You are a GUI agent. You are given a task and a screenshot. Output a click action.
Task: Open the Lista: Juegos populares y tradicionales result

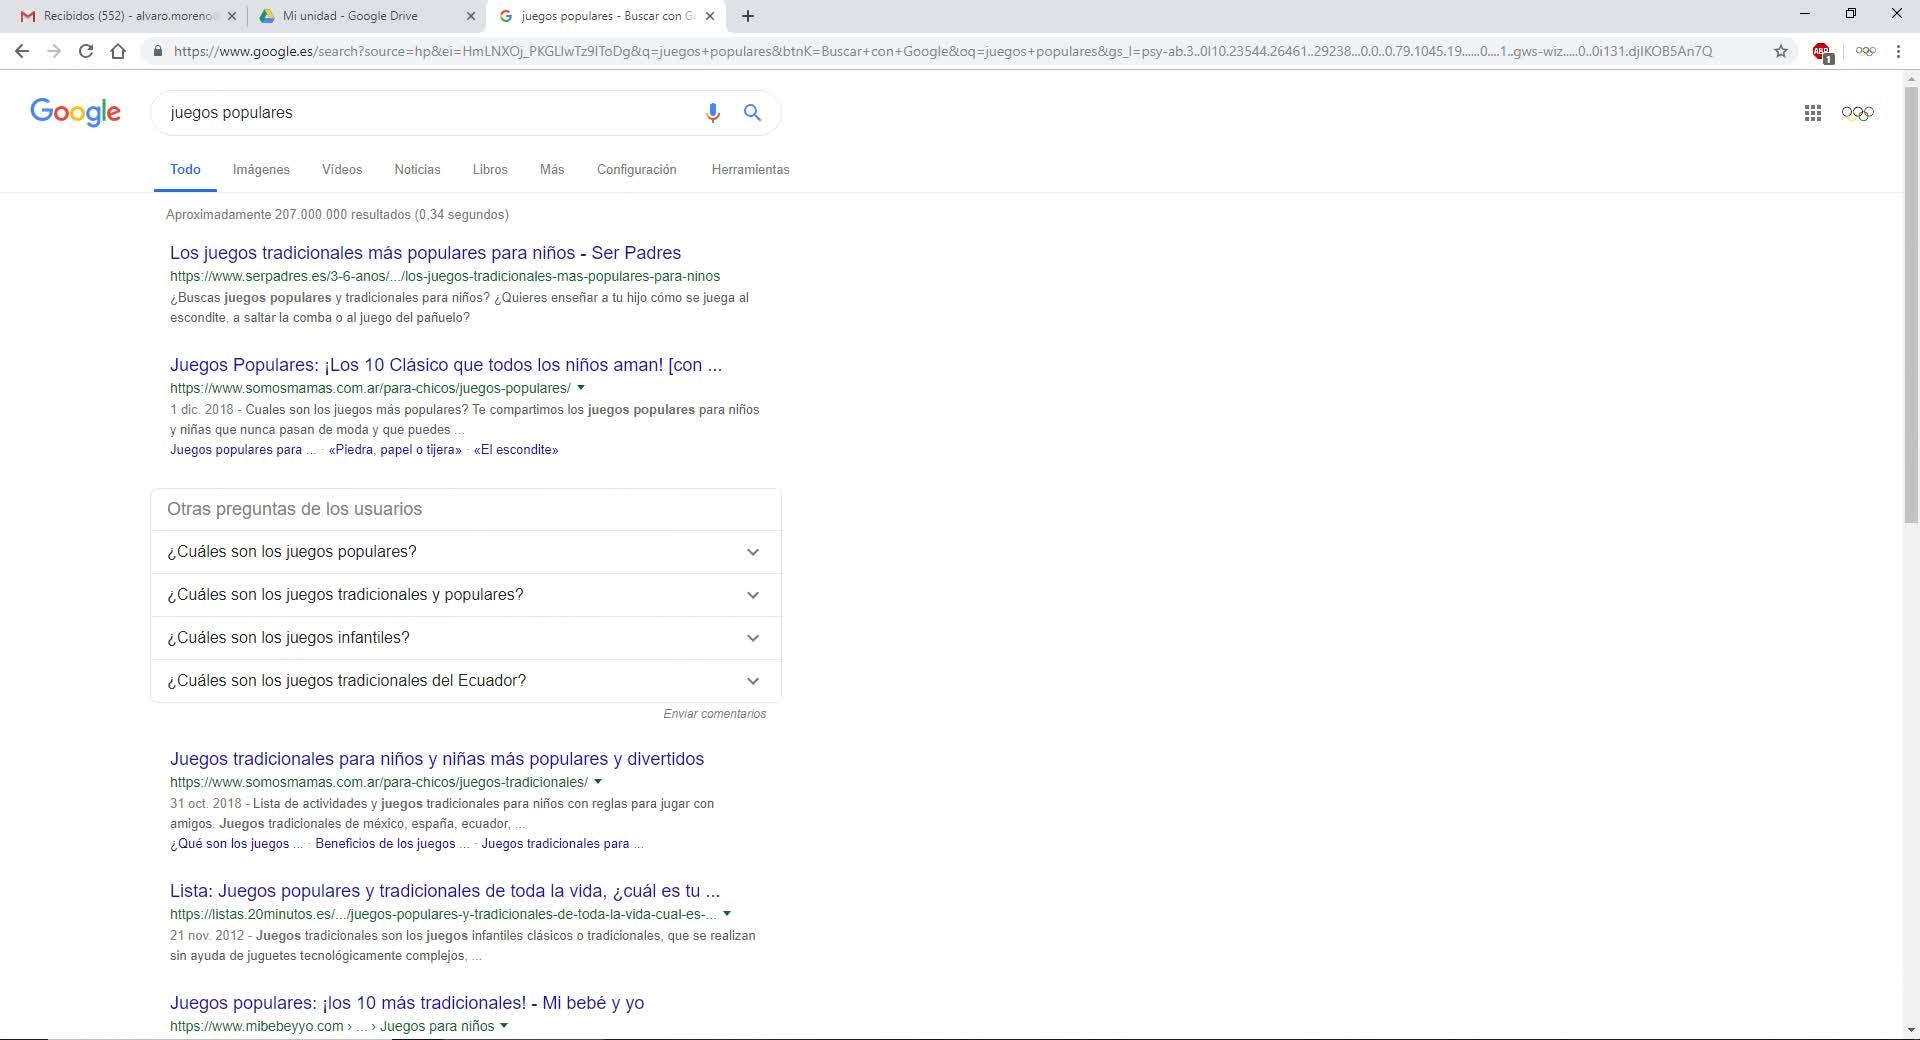click(445, 891)
